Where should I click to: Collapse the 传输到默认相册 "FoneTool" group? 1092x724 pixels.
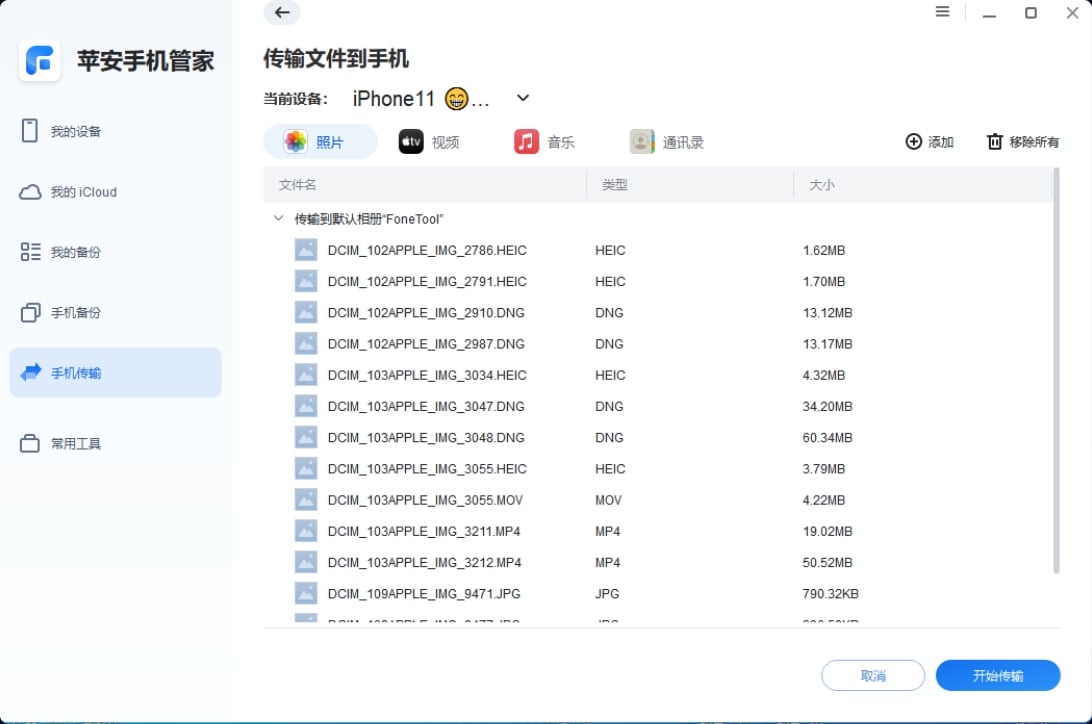[277, 218]
